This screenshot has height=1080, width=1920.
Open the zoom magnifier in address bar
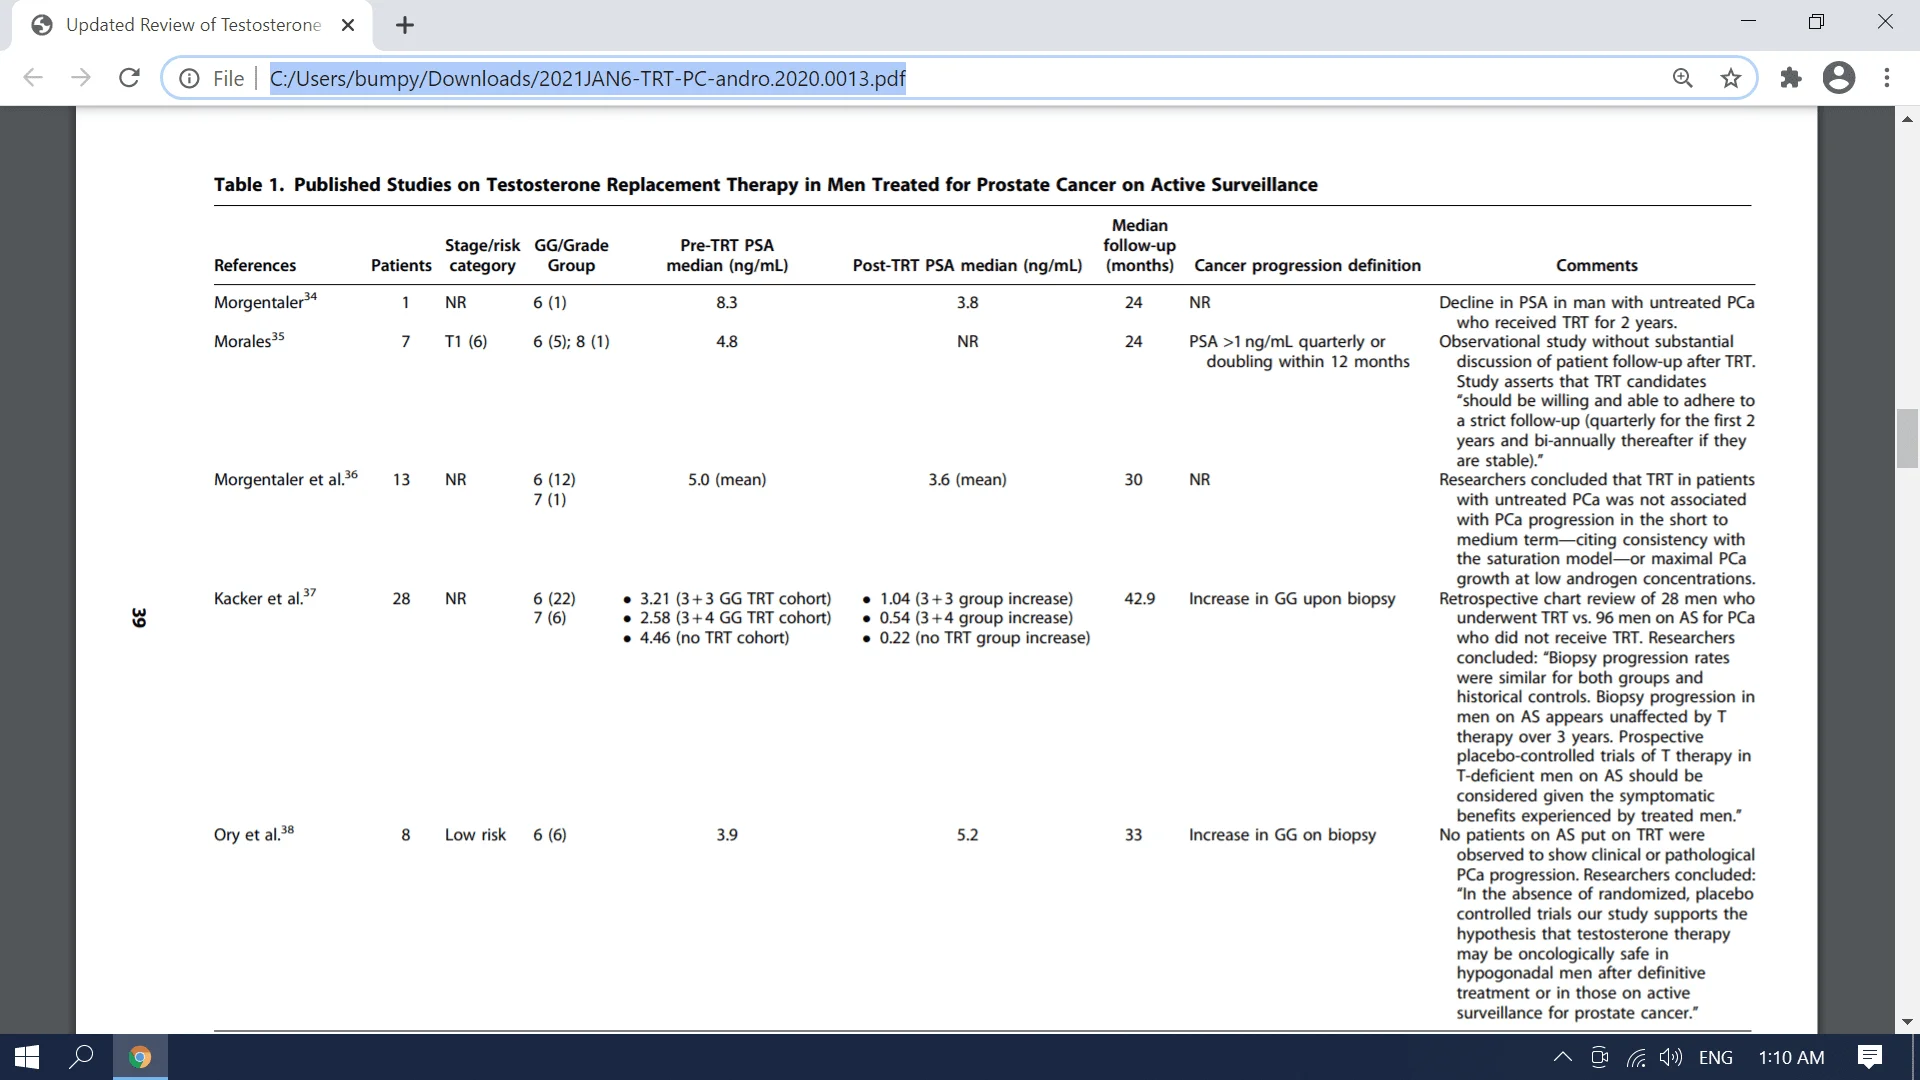(x=1683, y=78)
